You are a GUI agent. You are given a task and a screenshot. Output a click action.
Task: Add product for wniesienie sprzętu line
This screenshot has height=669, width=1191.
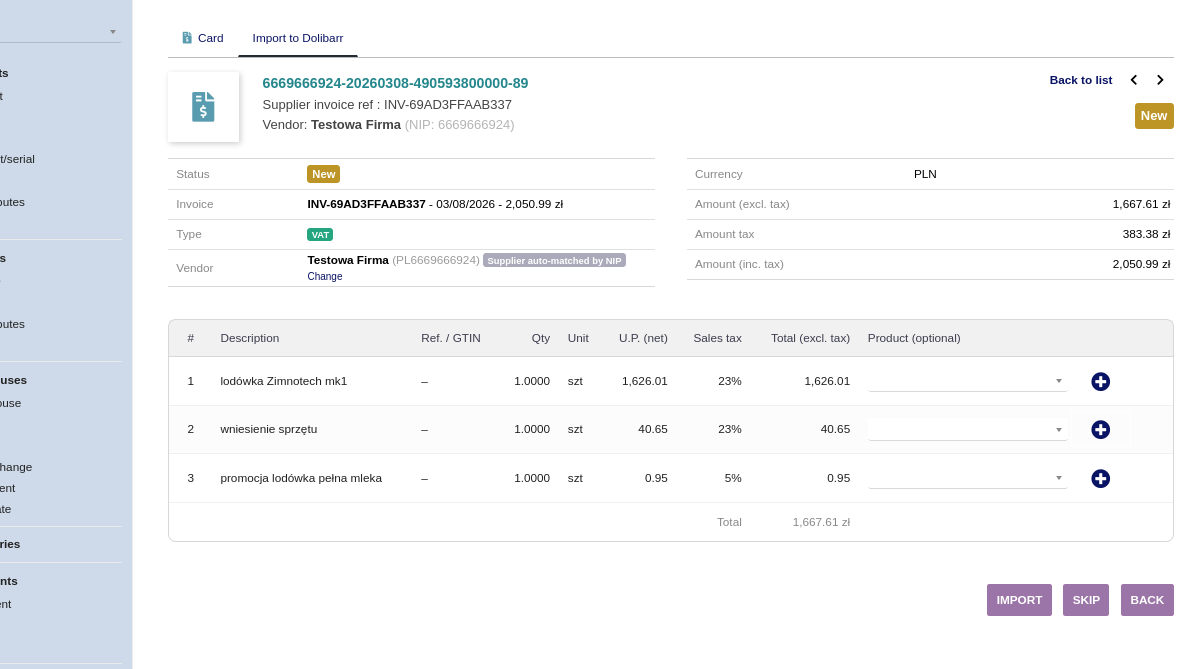(1100, 429)
